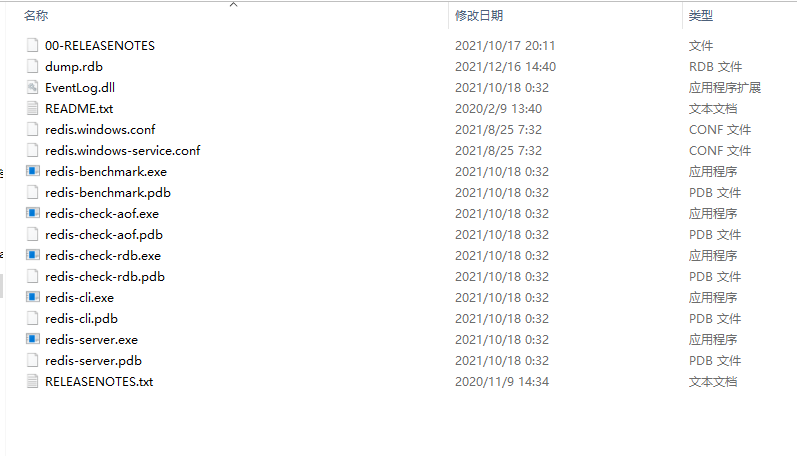This screenshot has width=797, height=456.
Task: Click the README.txt text document icon
Action: click(33, 108)
